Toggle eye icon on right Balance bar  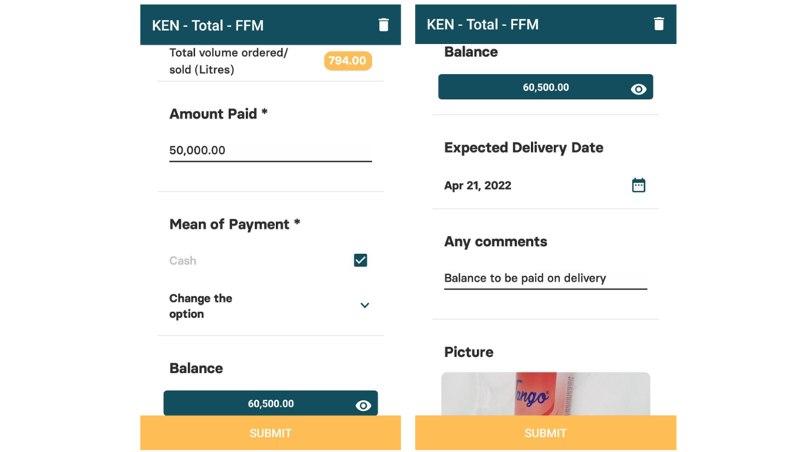(x=638, y=89)
